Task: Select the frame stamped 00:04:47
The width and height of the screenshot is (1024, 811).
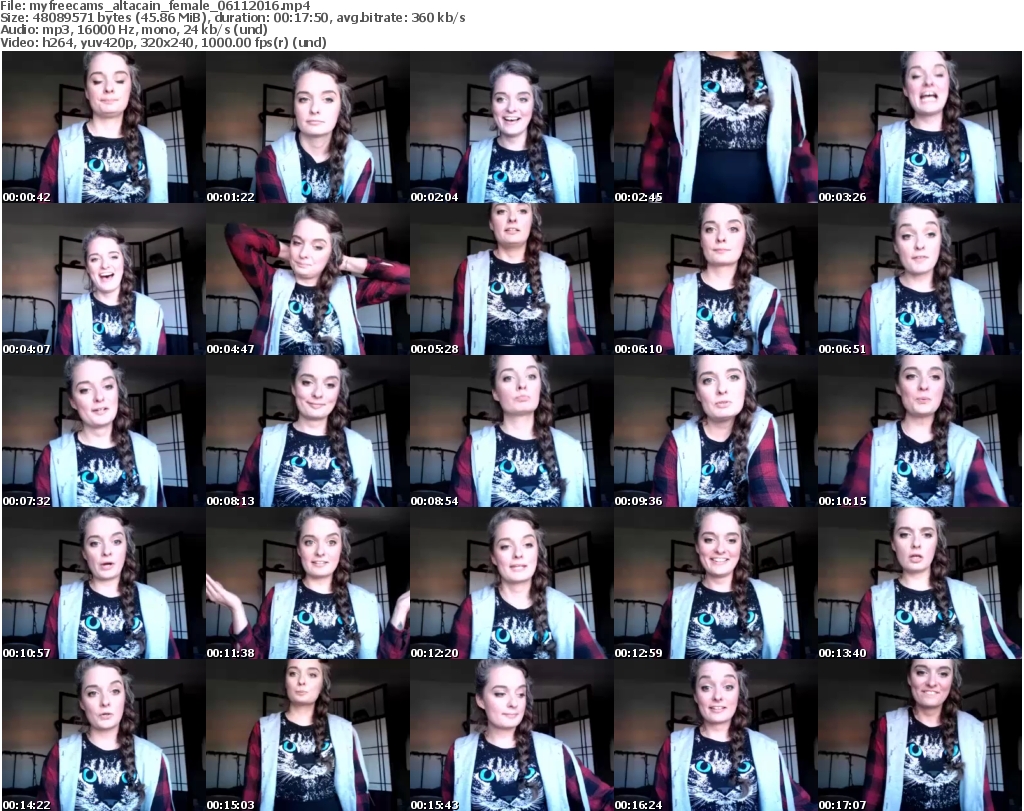Action: [x=308, y=279]
